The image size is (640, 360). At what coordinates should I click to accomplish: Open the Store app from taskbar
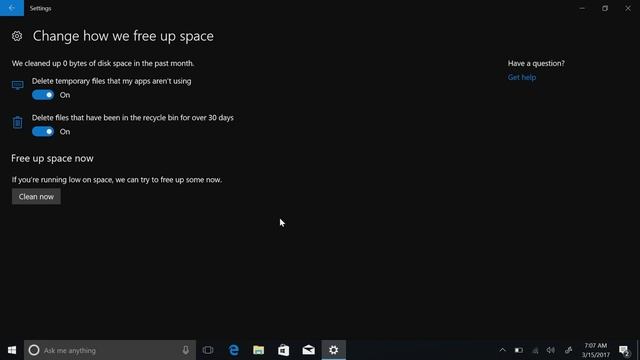coord(284,350)
